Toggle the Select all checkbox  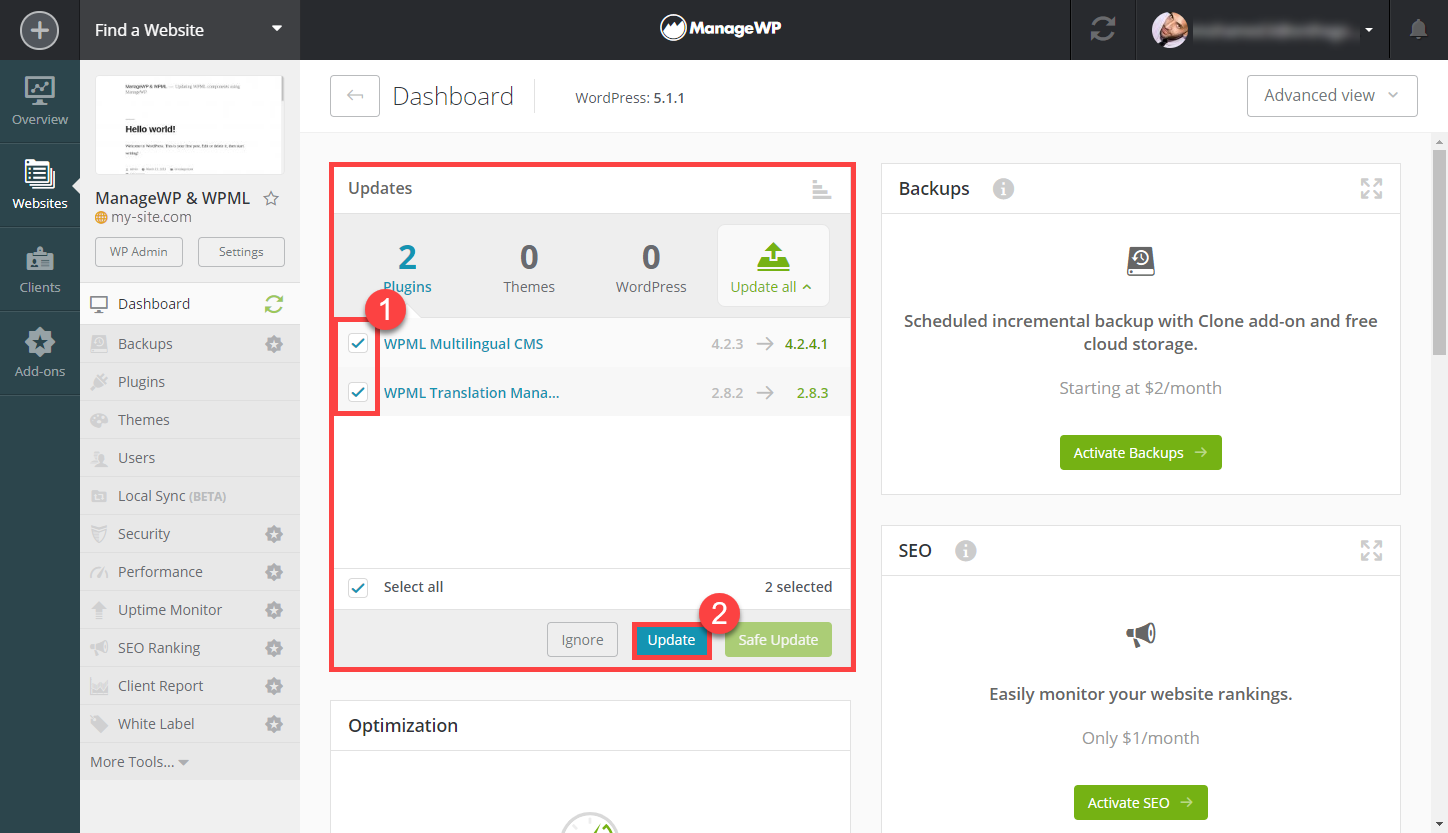click(x=358, y=587)
